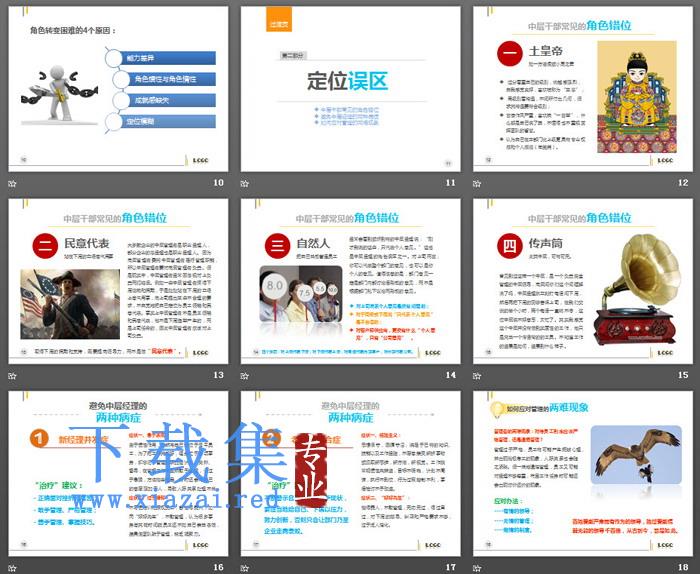The width and height of the screenshot is (700, 574).
Task: Click slide number 16 label
Action: pyautogui.click(x=218, y=567)
